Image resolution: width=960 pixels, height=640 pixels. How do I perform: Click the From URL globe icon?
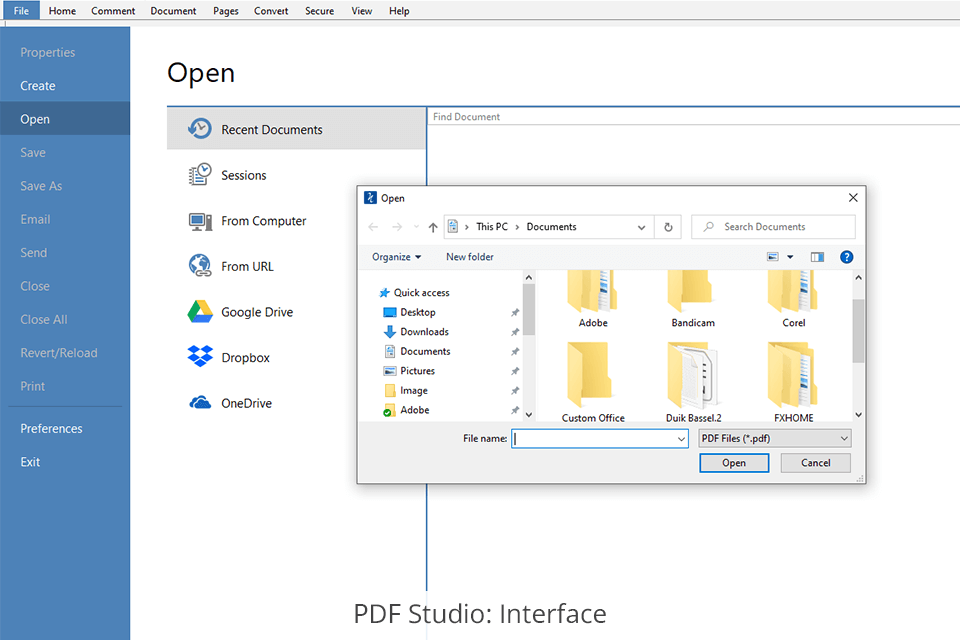(x=200, y=266)
